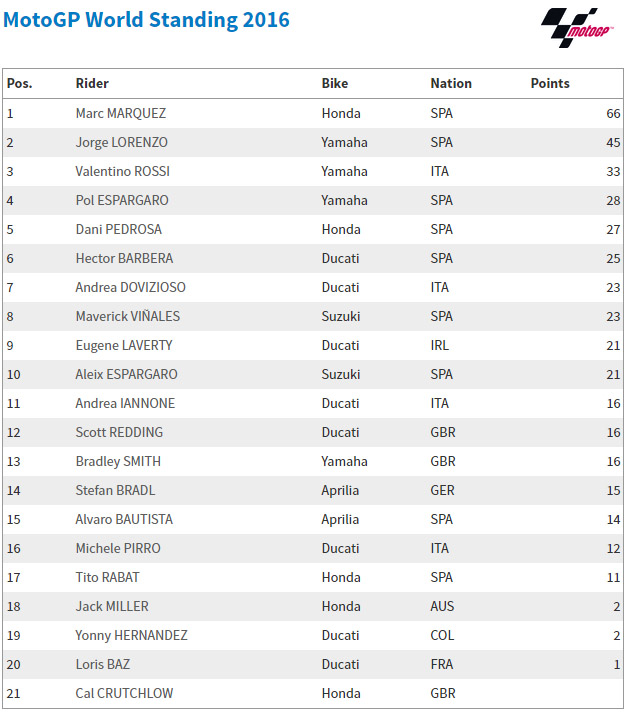Click Cal CRUTCHLOW's name
Image resolution: width=630 pixels, height=717 pixels.
coord(124,694)
